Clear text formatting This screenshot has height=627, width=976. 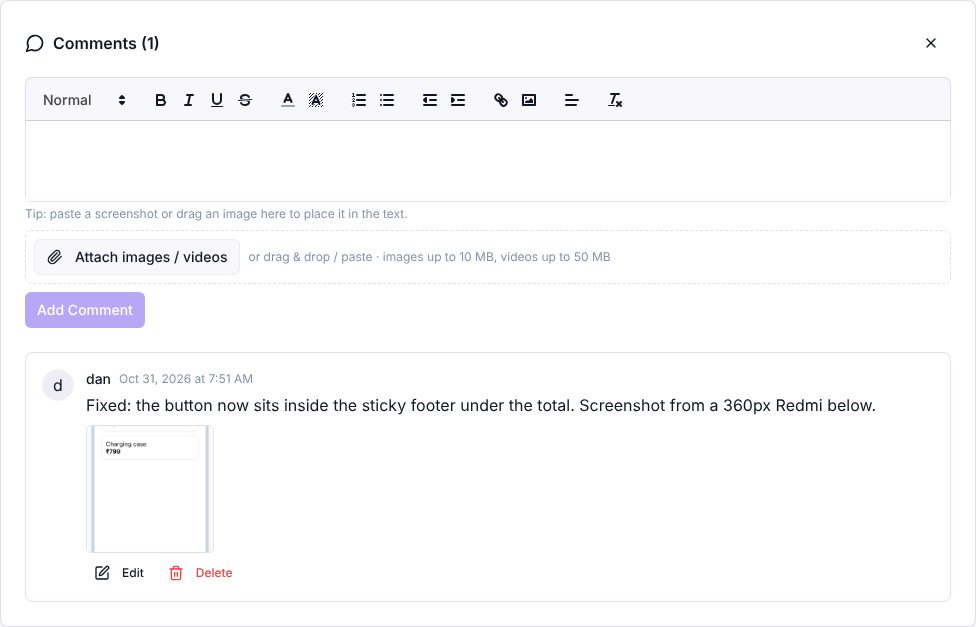click(x=615, y=100)
